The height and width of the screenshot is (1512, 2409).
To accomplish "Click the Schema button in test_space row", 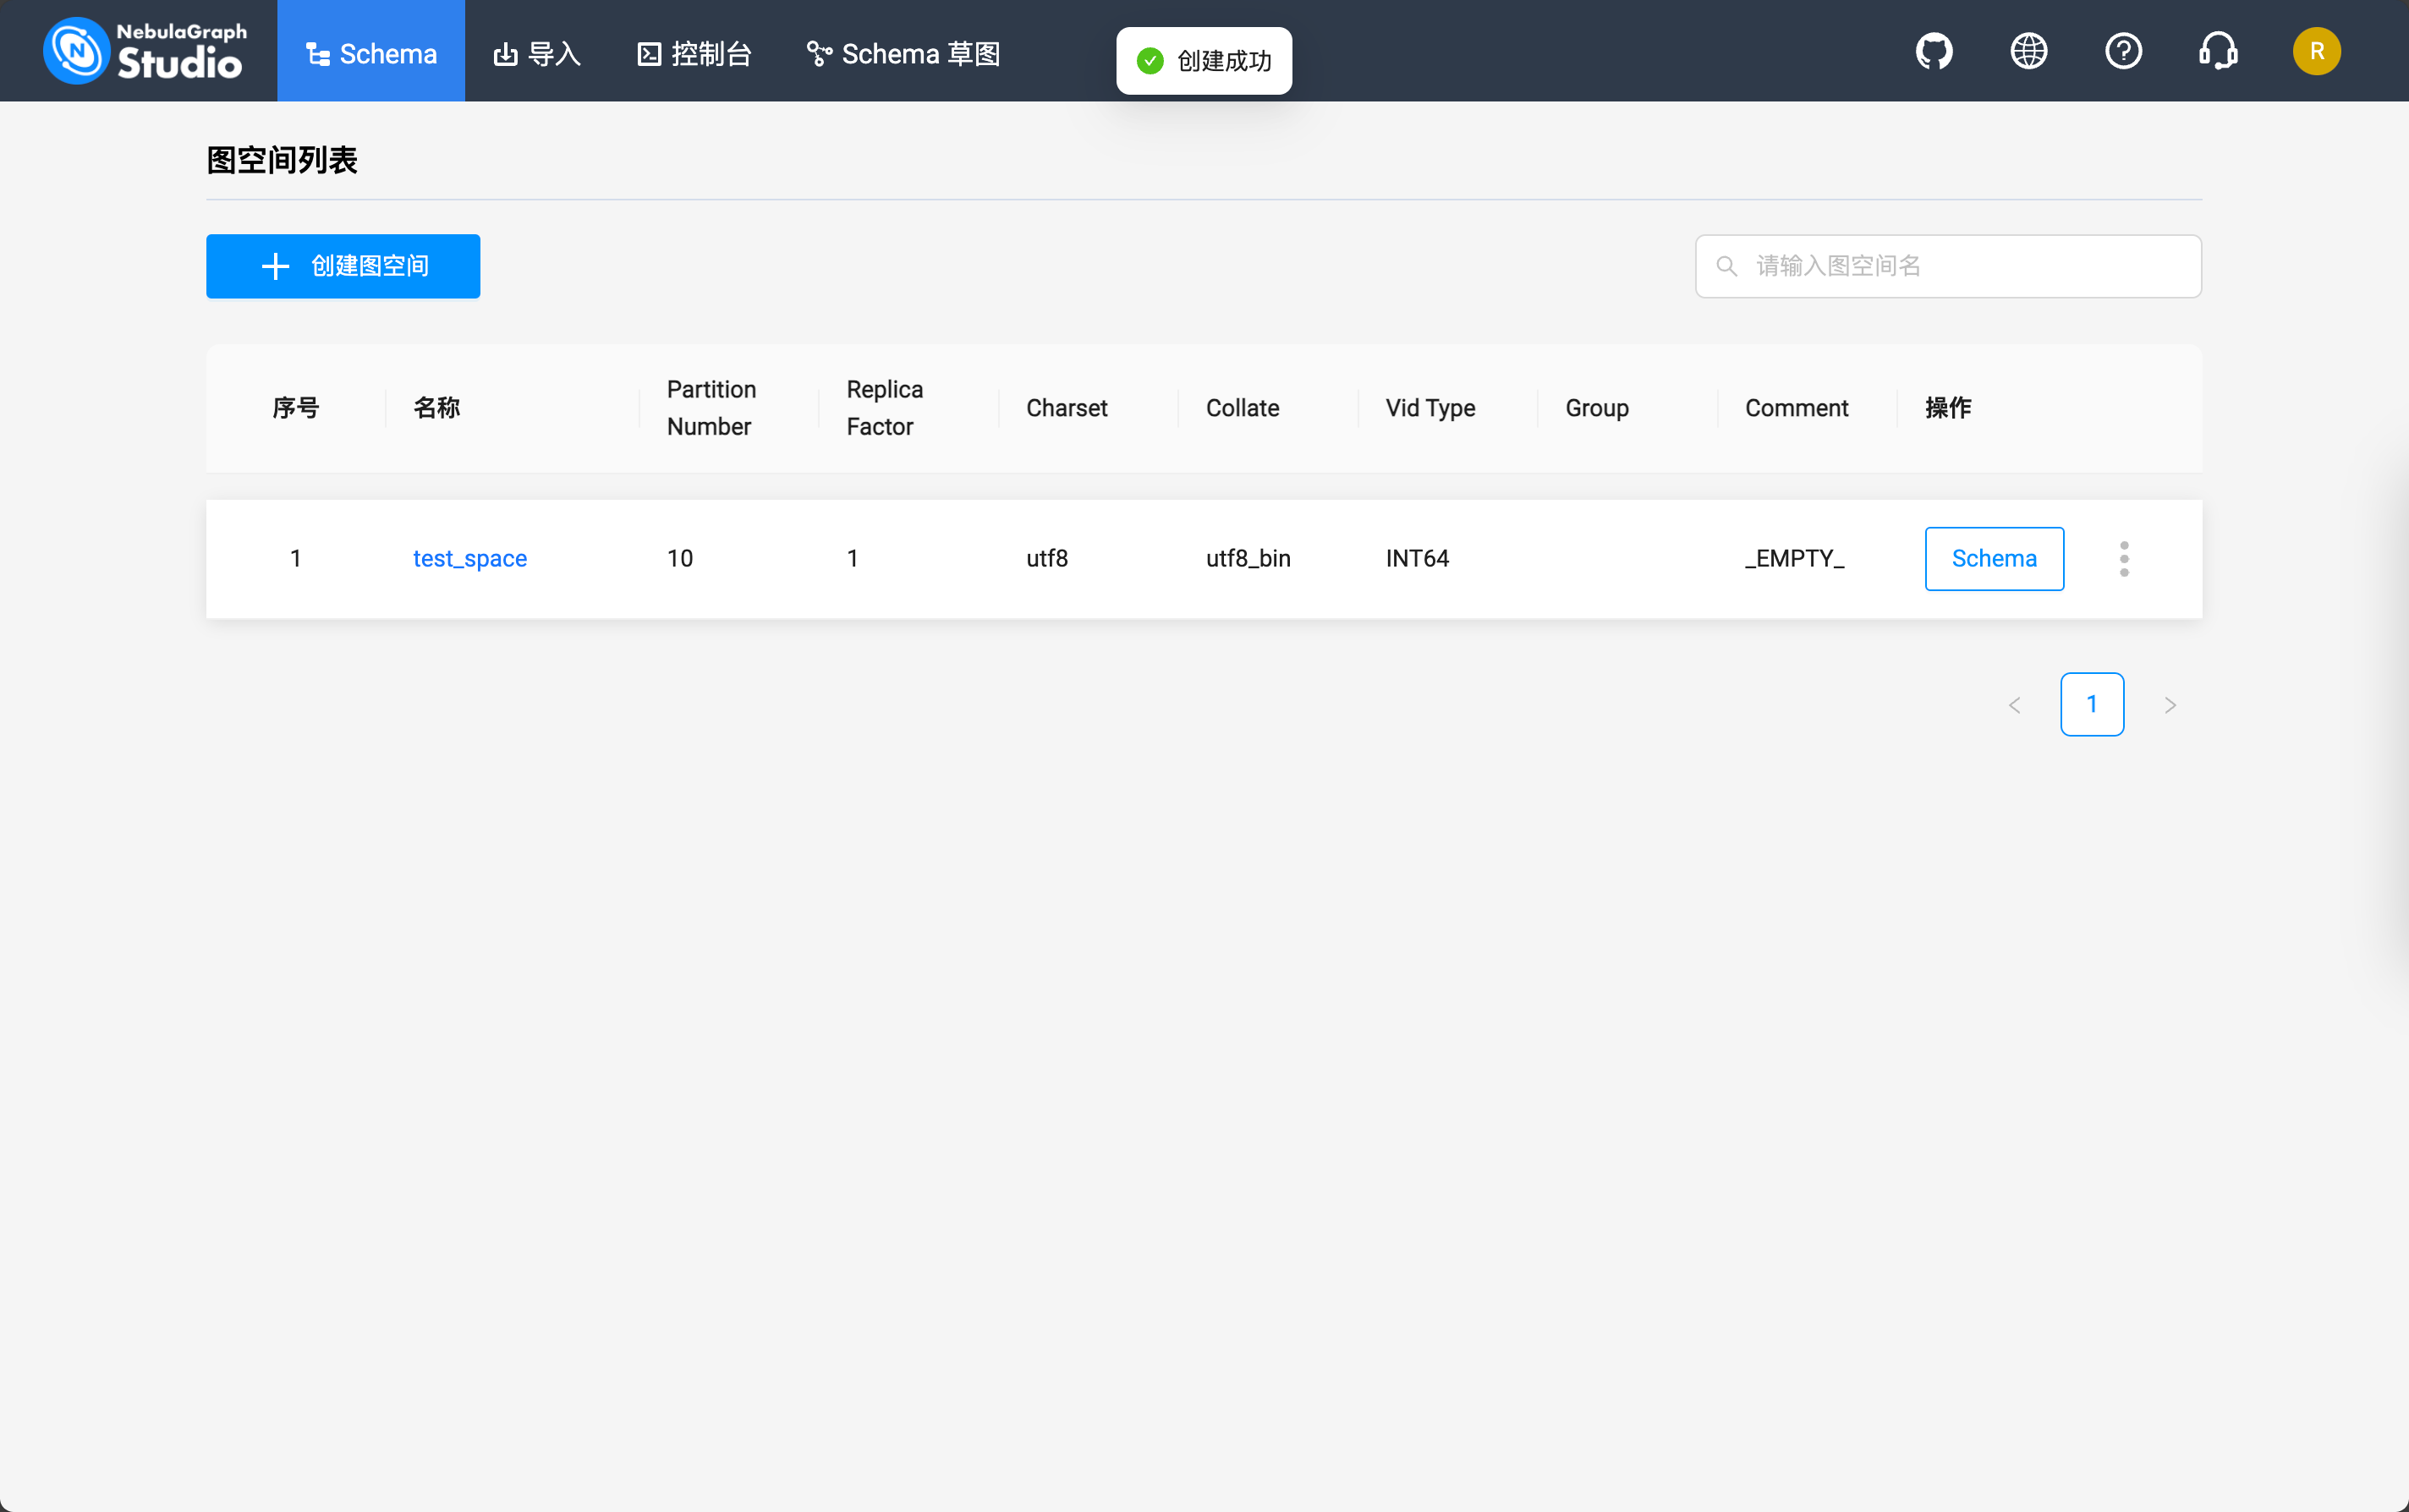I will 1993,559.
